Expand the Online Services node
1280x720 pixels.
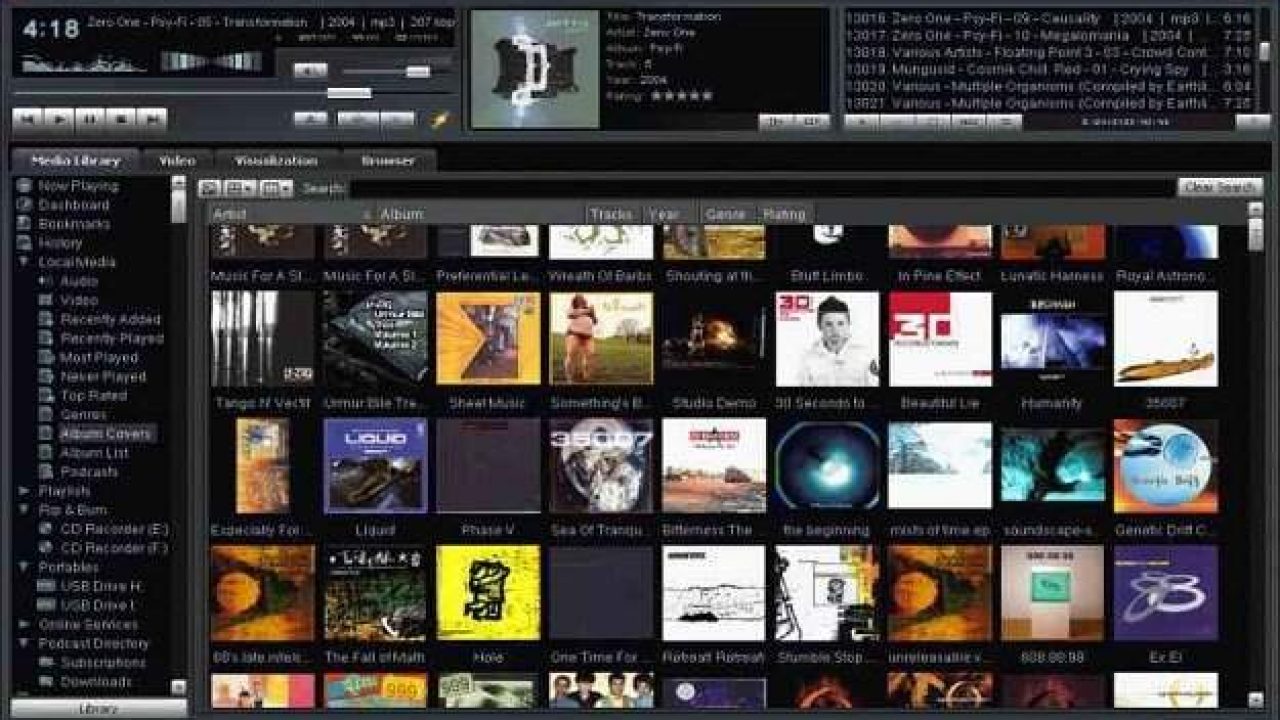click(x=23, y=624)
